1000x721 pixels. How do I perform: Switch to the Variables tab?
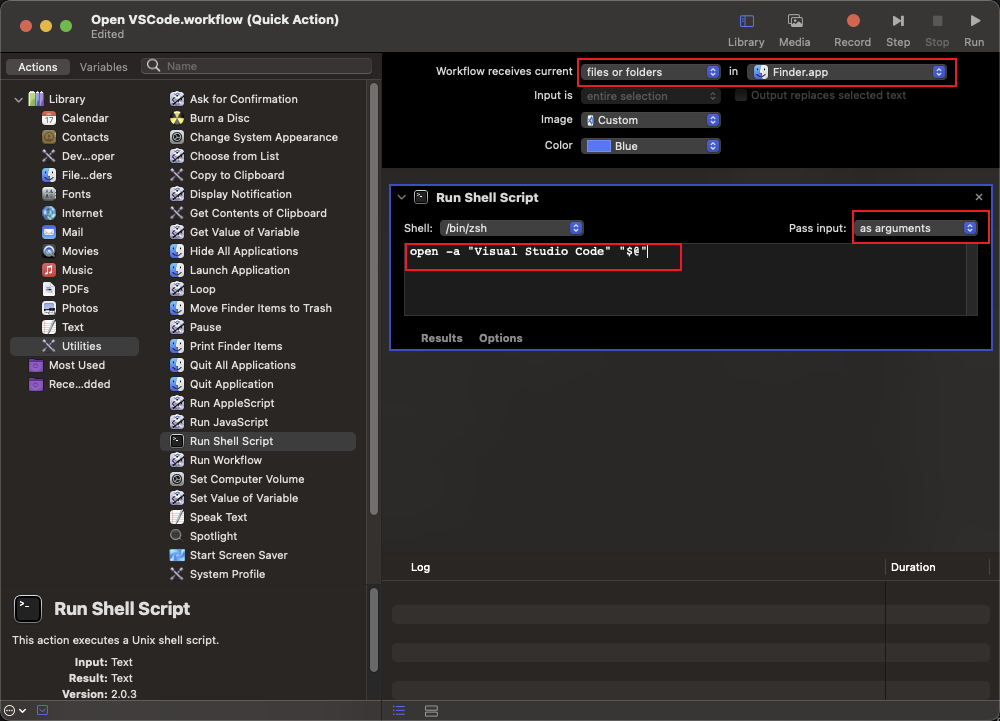104,67
